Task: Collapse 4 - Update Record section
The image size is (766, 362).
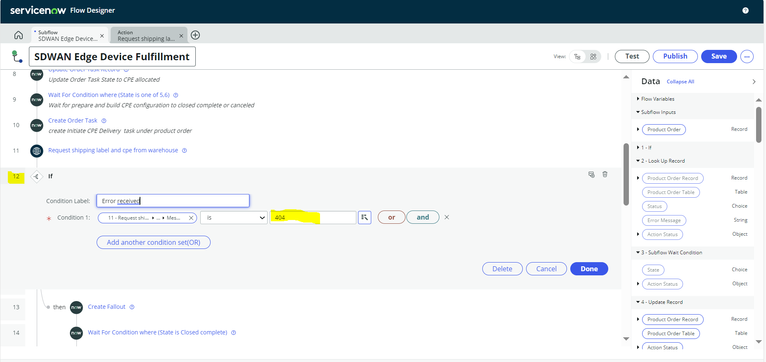Action: pos(638,302)
